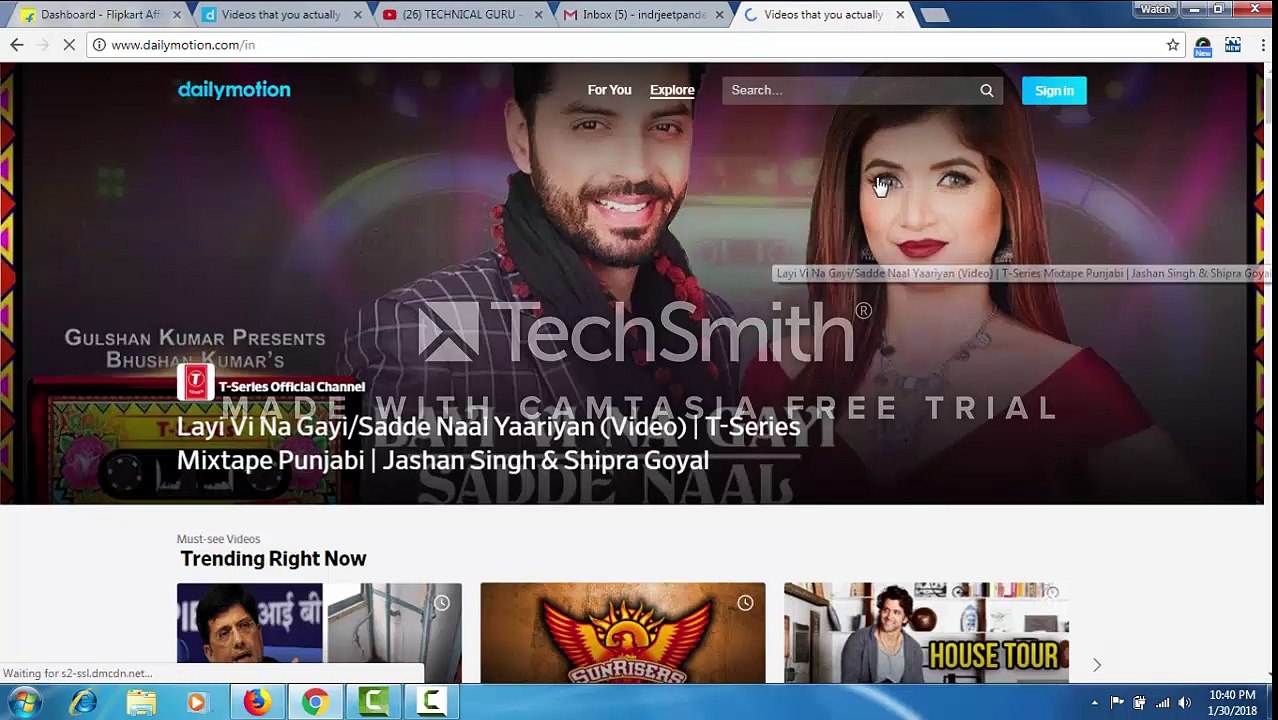Image resolution: width=1278 pixels, height=720 pixels.
Task: Bookmark this page with star icon
Action: pyautogui.click(x=1173, y=45)
